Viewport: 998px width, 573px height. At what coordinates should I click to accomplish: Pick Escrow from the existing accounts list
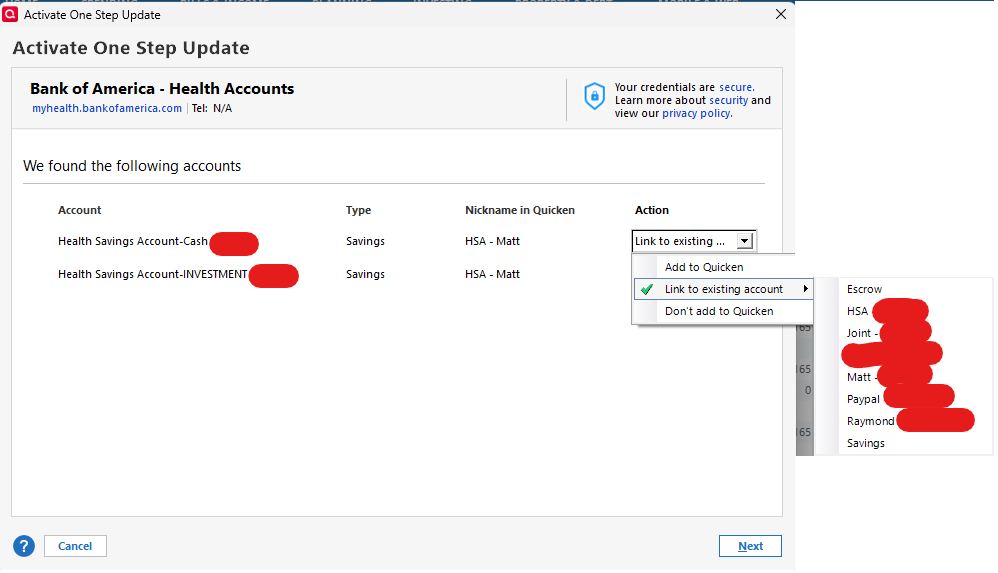(864, 289)
